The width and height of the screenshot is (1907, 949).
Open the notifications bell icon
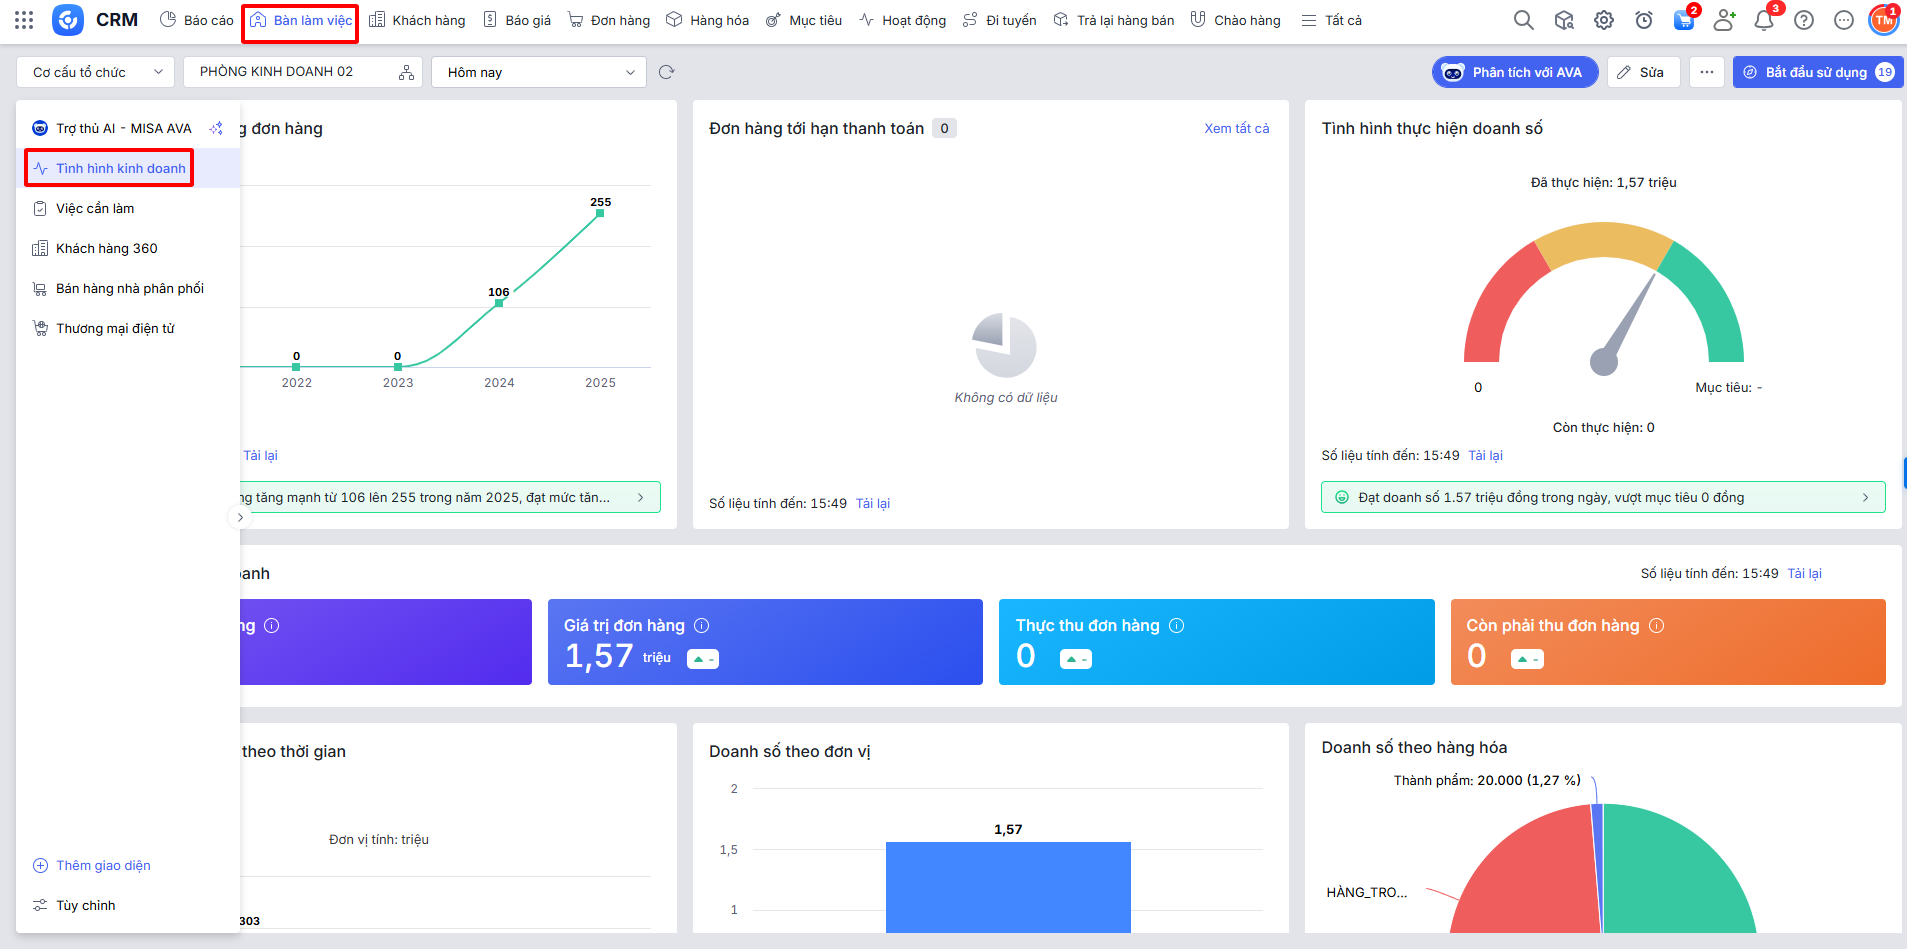tap(1764, 20)
